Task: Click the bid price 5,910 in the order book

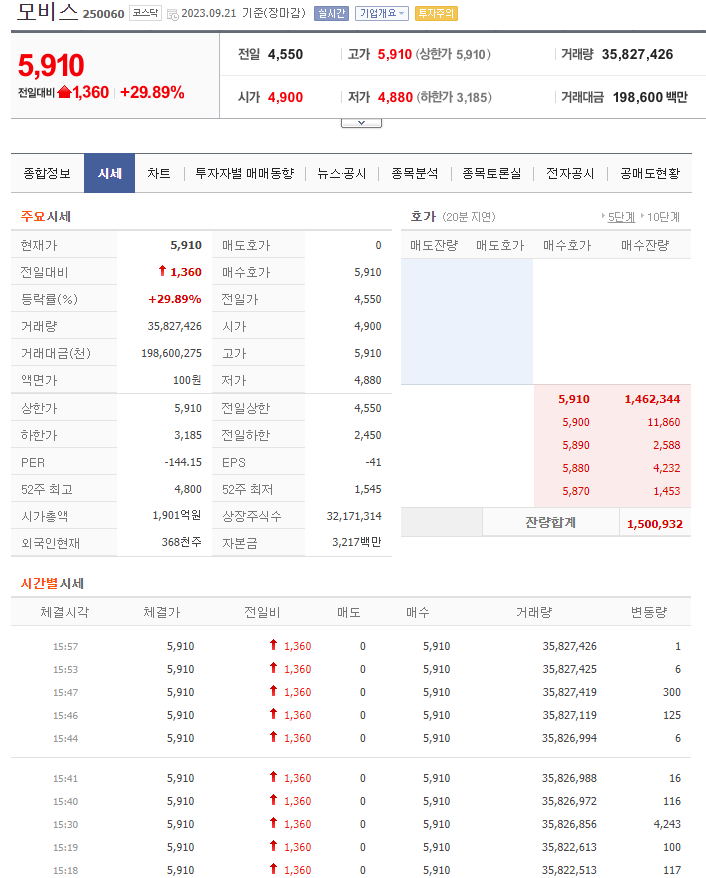Action: point(573,399)
